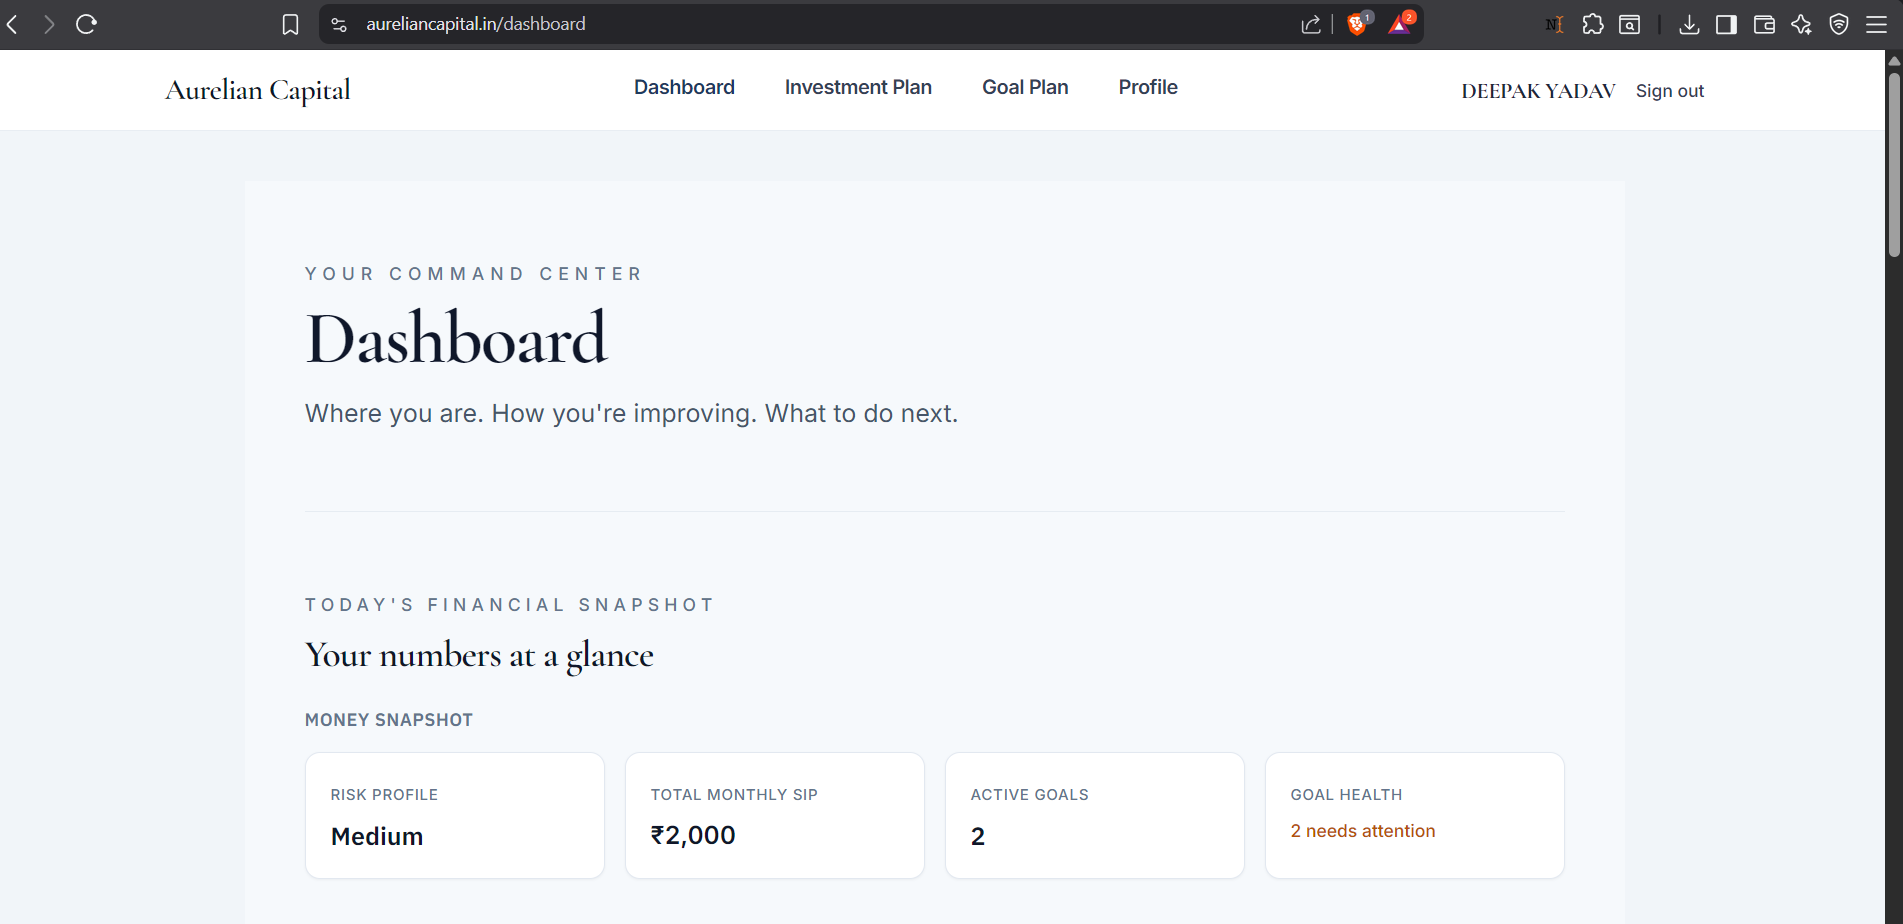Image resolution: width=1903 pixels, height=924 pixels.
Task: Navigate to the Profile section
Action: coord(1147,87)
